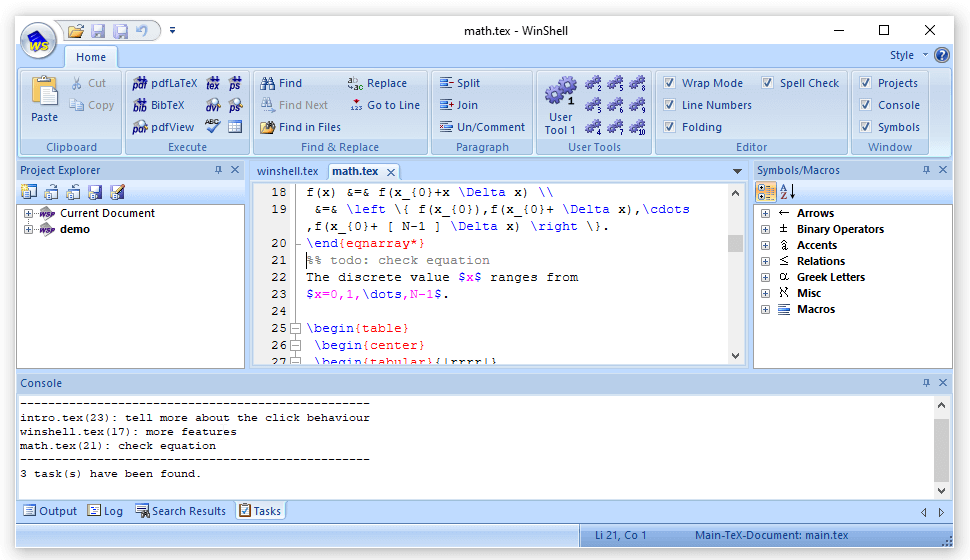970x560 pixels.
Task: Click the editor's vertical scrollbar thumb
Action: pyautogui.click(x=736, y=243)
